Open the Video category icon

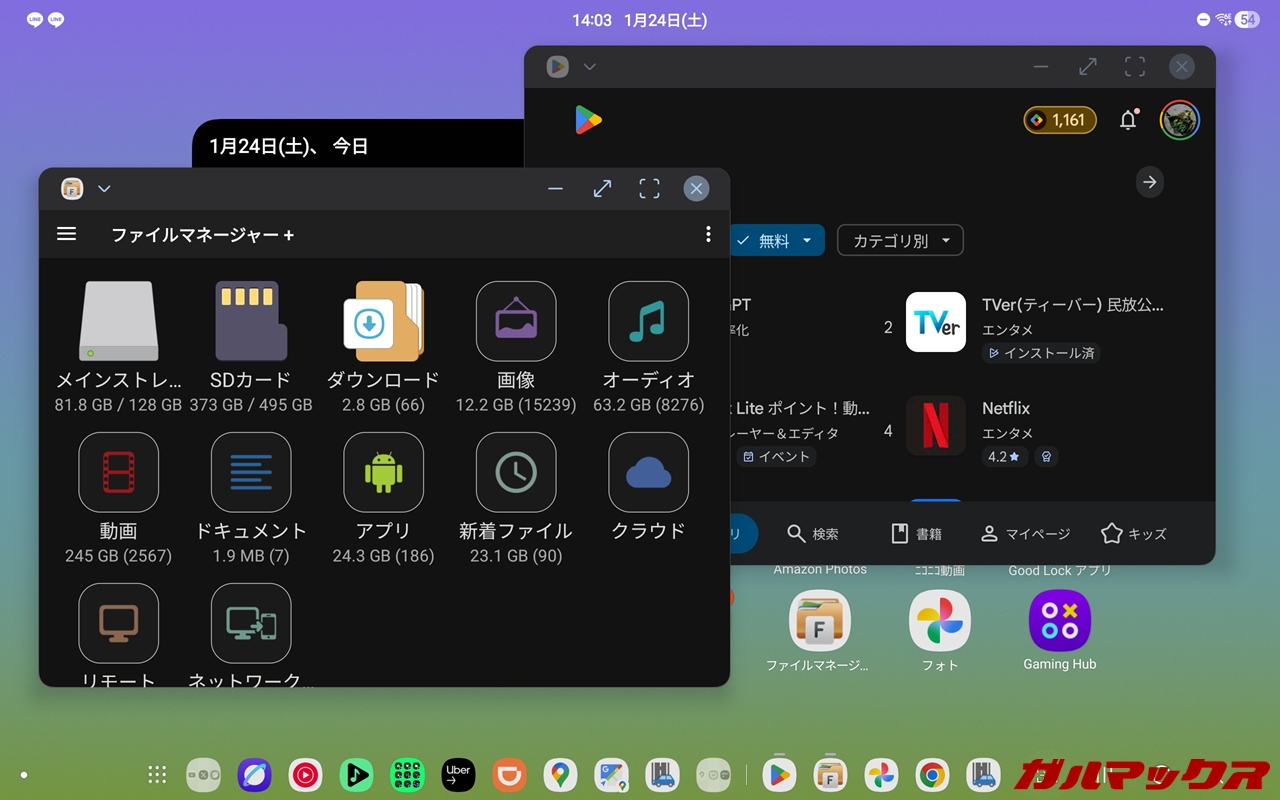[x=118, y=473]
